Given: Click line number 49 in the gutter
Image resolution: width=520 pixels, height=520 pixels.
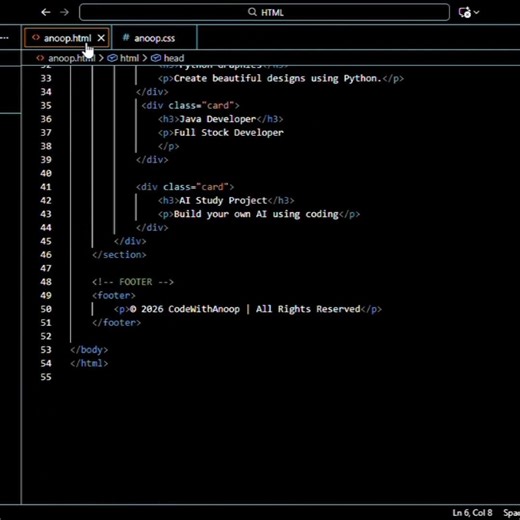Looking at the screenshot, I should click(46, 295).
